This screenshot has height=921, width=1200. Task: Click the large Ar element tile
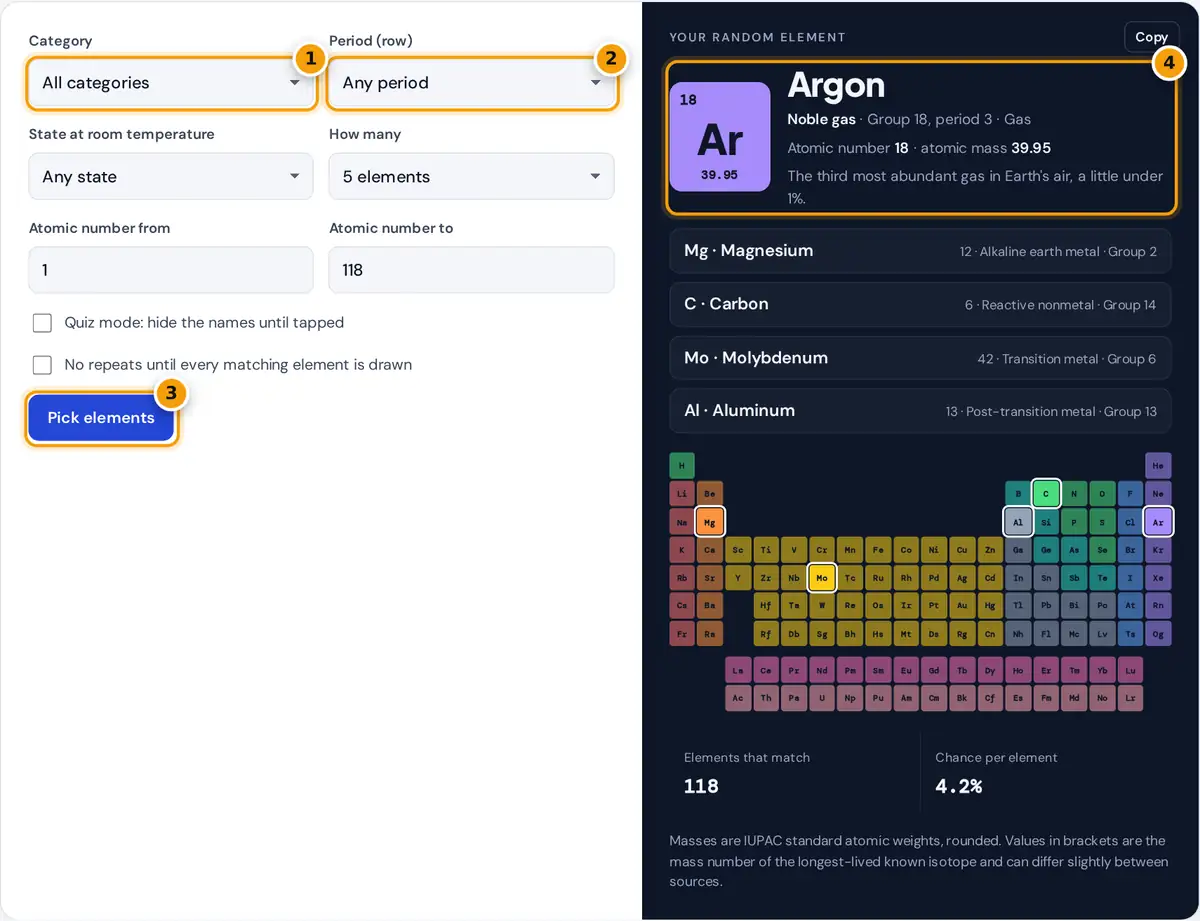point(720,137)
